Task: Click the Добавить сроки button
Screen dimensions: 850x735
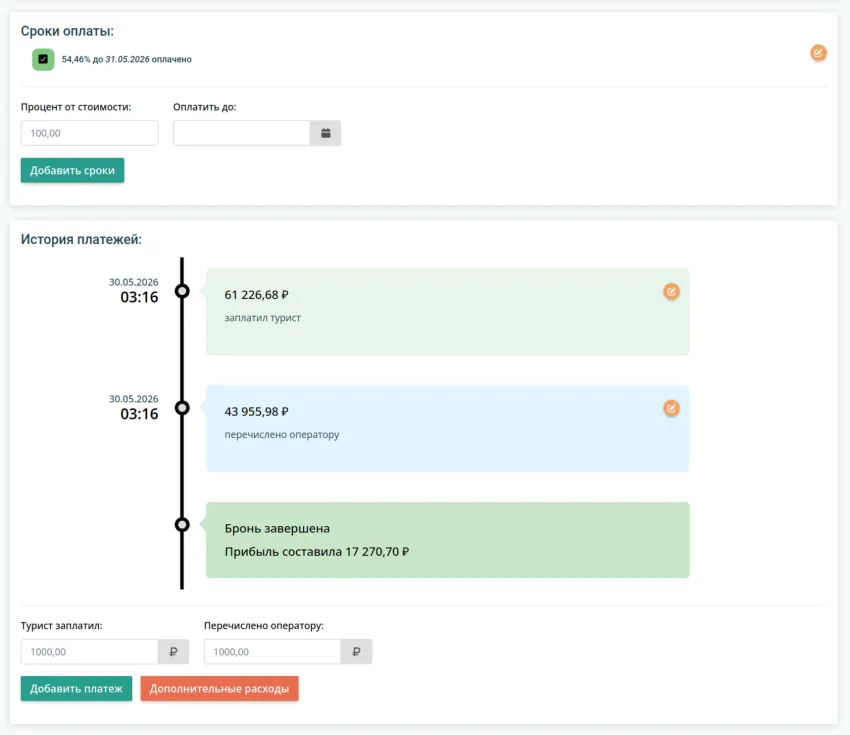Action: pyautogui.click(x=73, y=170)
